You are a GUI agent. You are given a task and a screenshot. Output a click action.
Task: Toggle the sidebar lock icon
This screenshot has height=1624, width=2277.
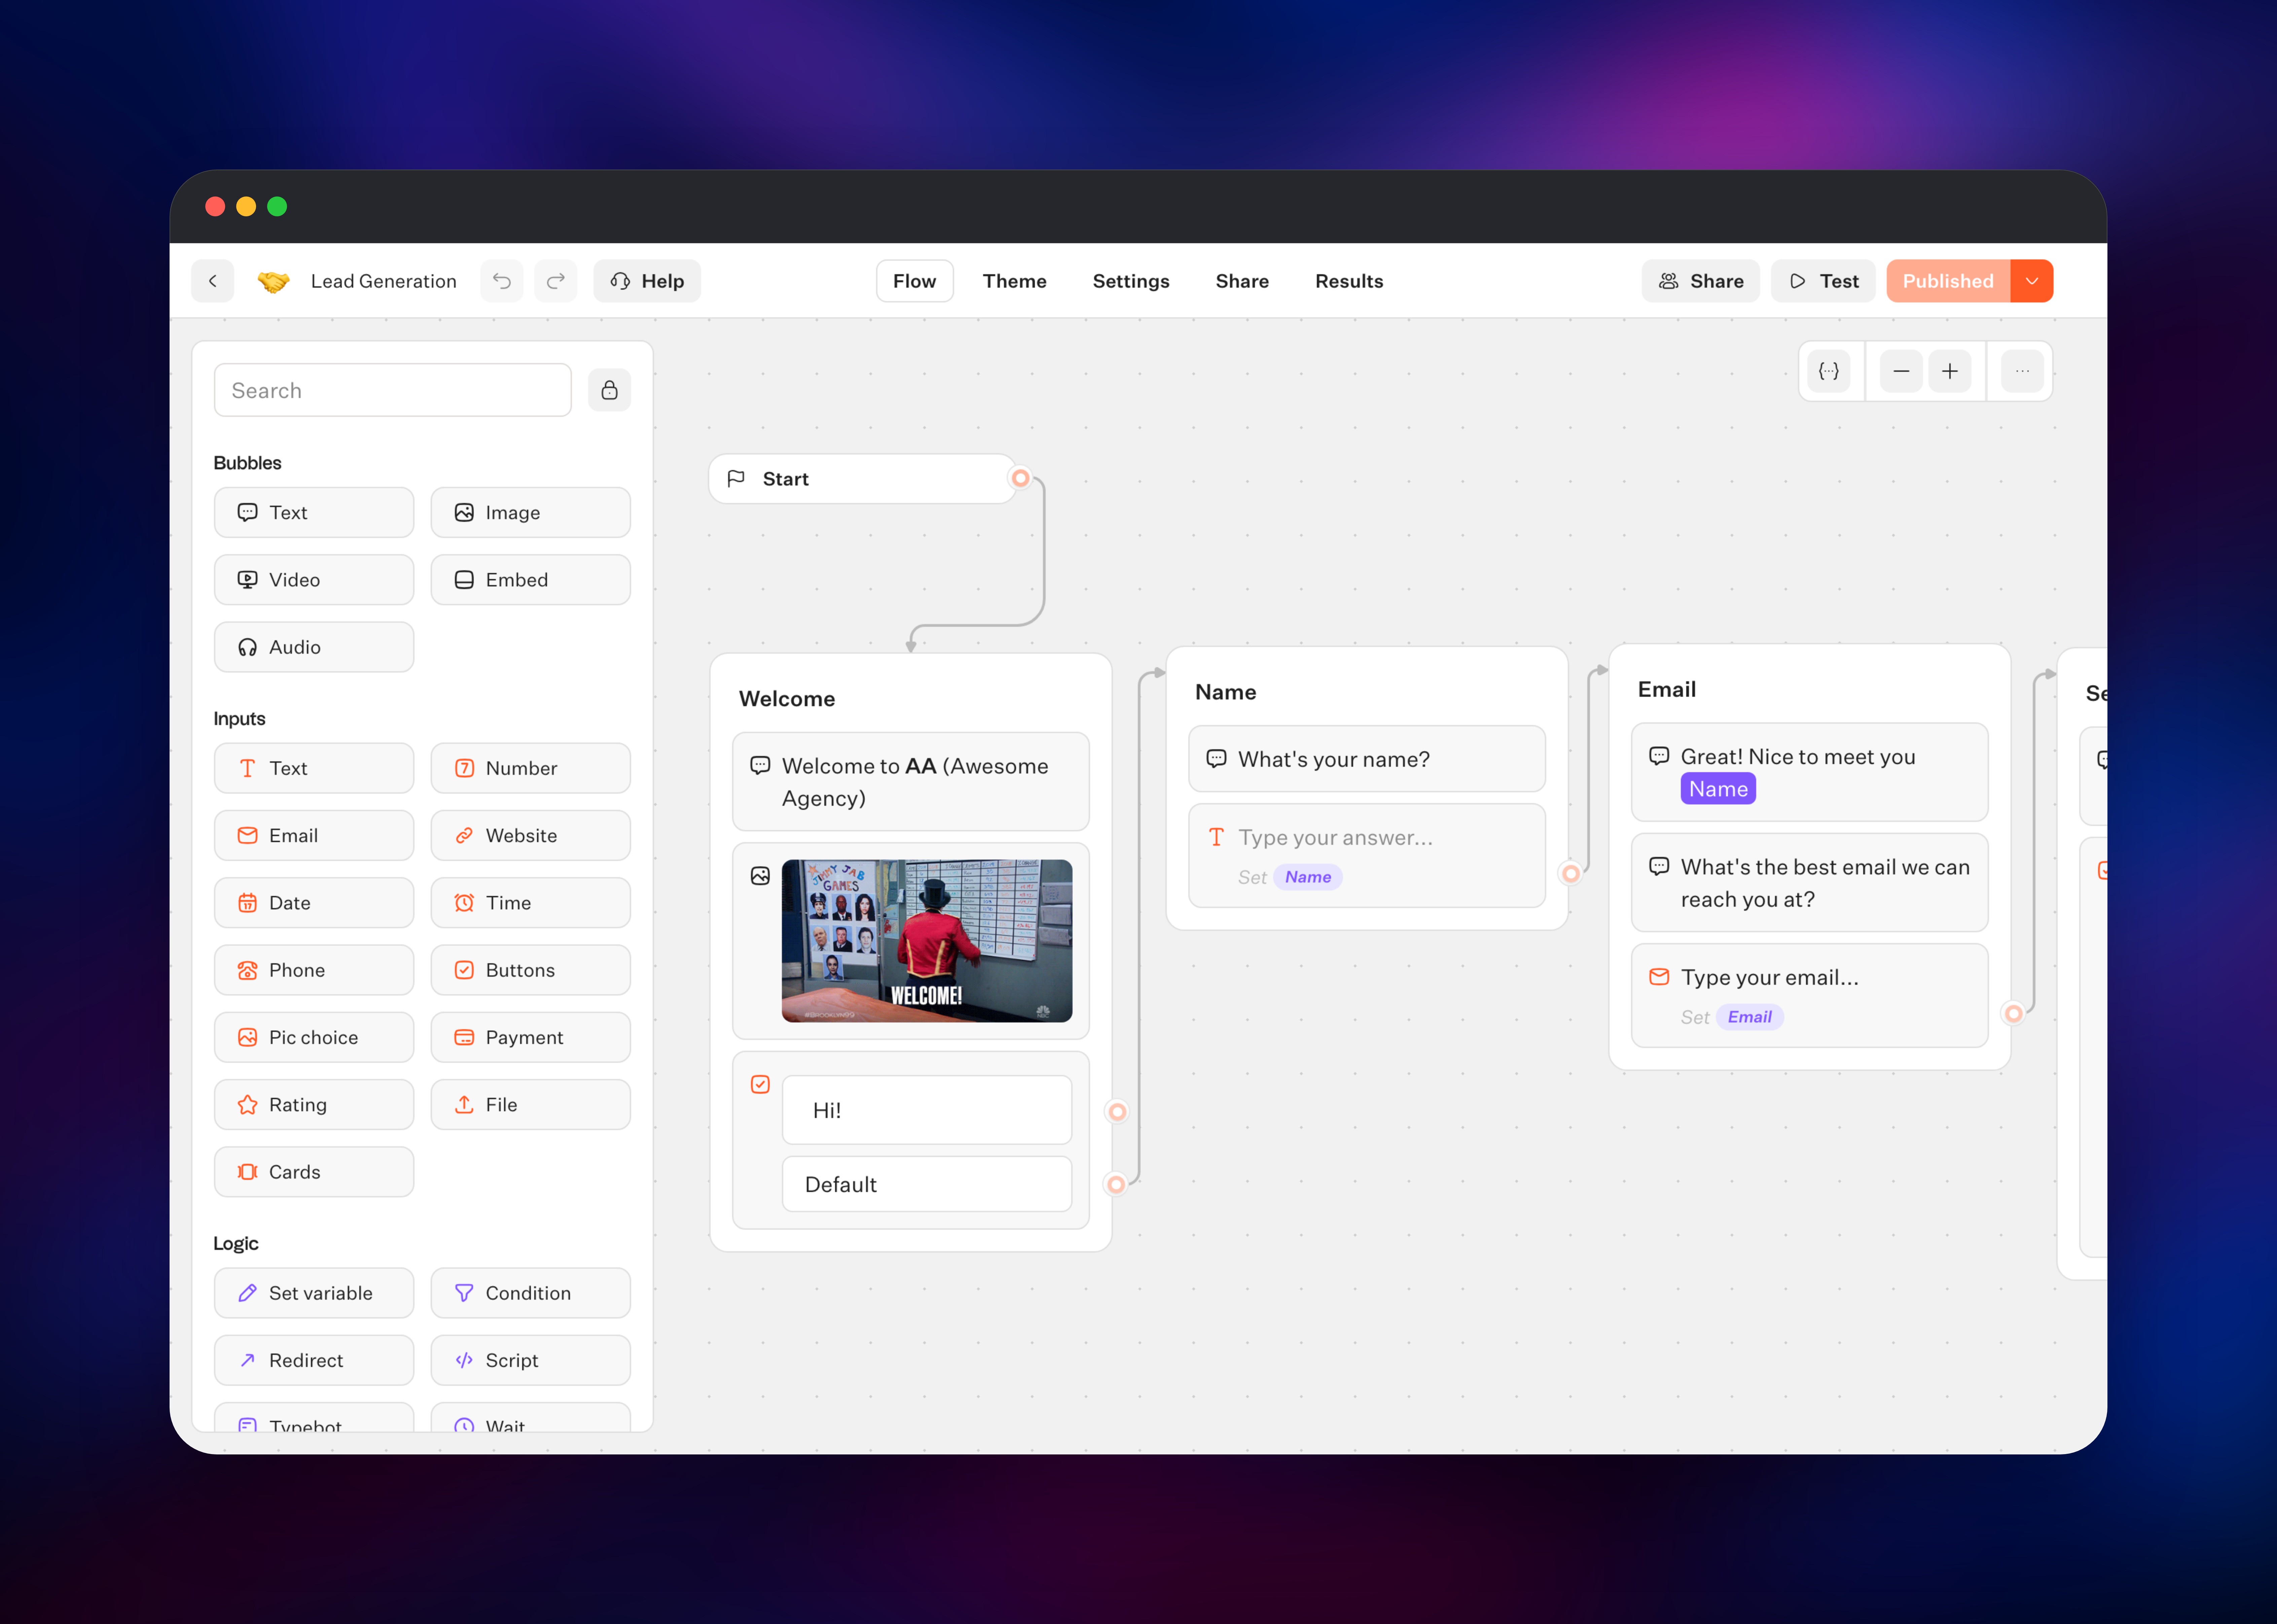tap(609, 390)
